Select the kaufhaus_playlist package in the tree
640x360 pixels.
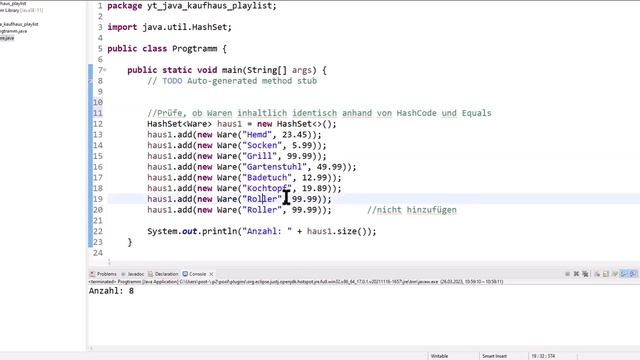point(19,24)
